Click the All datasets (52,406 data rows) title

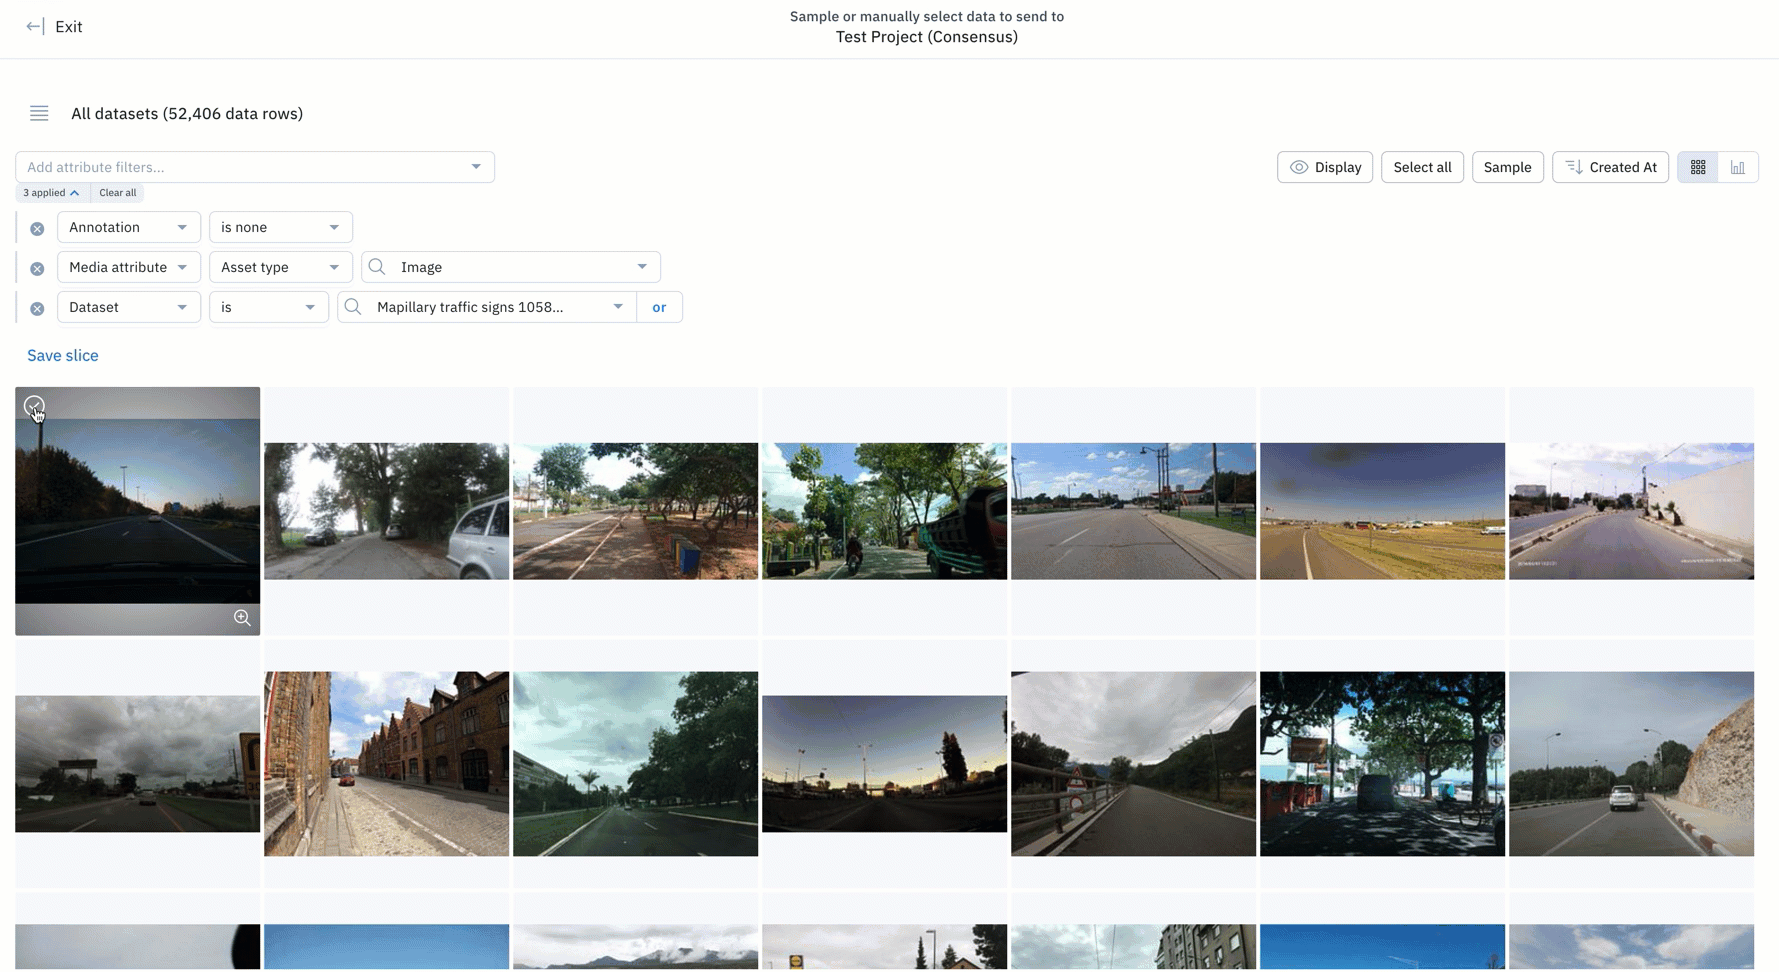187,114
